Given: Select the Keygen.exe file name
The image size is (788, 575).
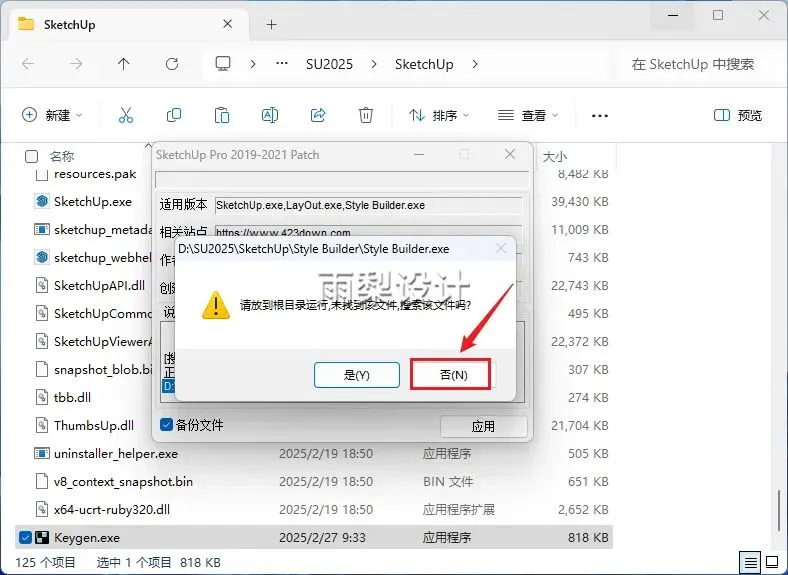Looking at the screenshot, I should pos(87,538).
